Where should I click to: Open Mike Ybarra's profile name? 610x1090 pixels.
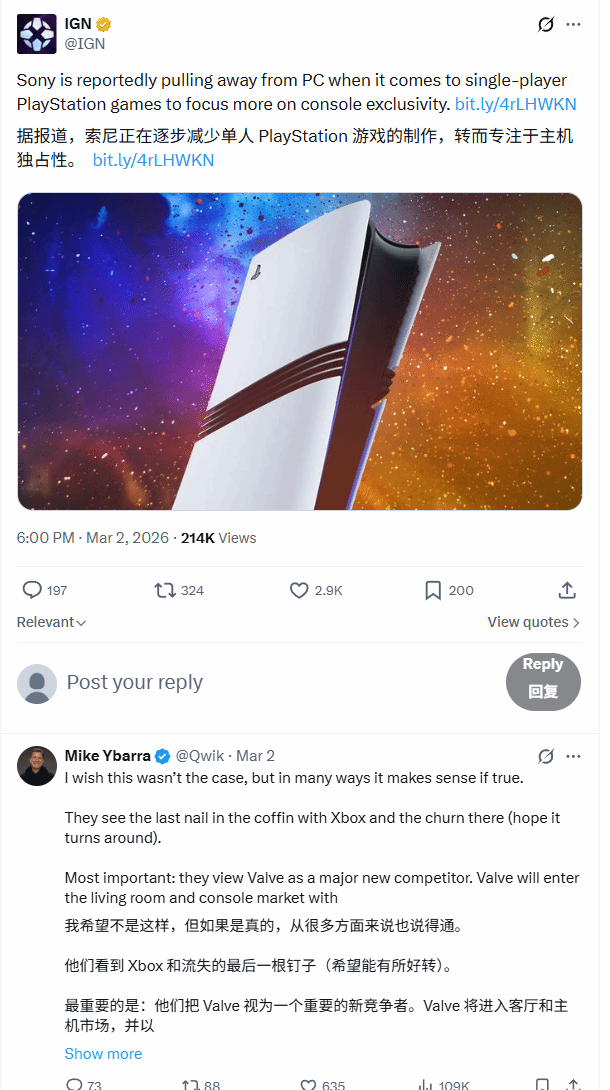108,756
